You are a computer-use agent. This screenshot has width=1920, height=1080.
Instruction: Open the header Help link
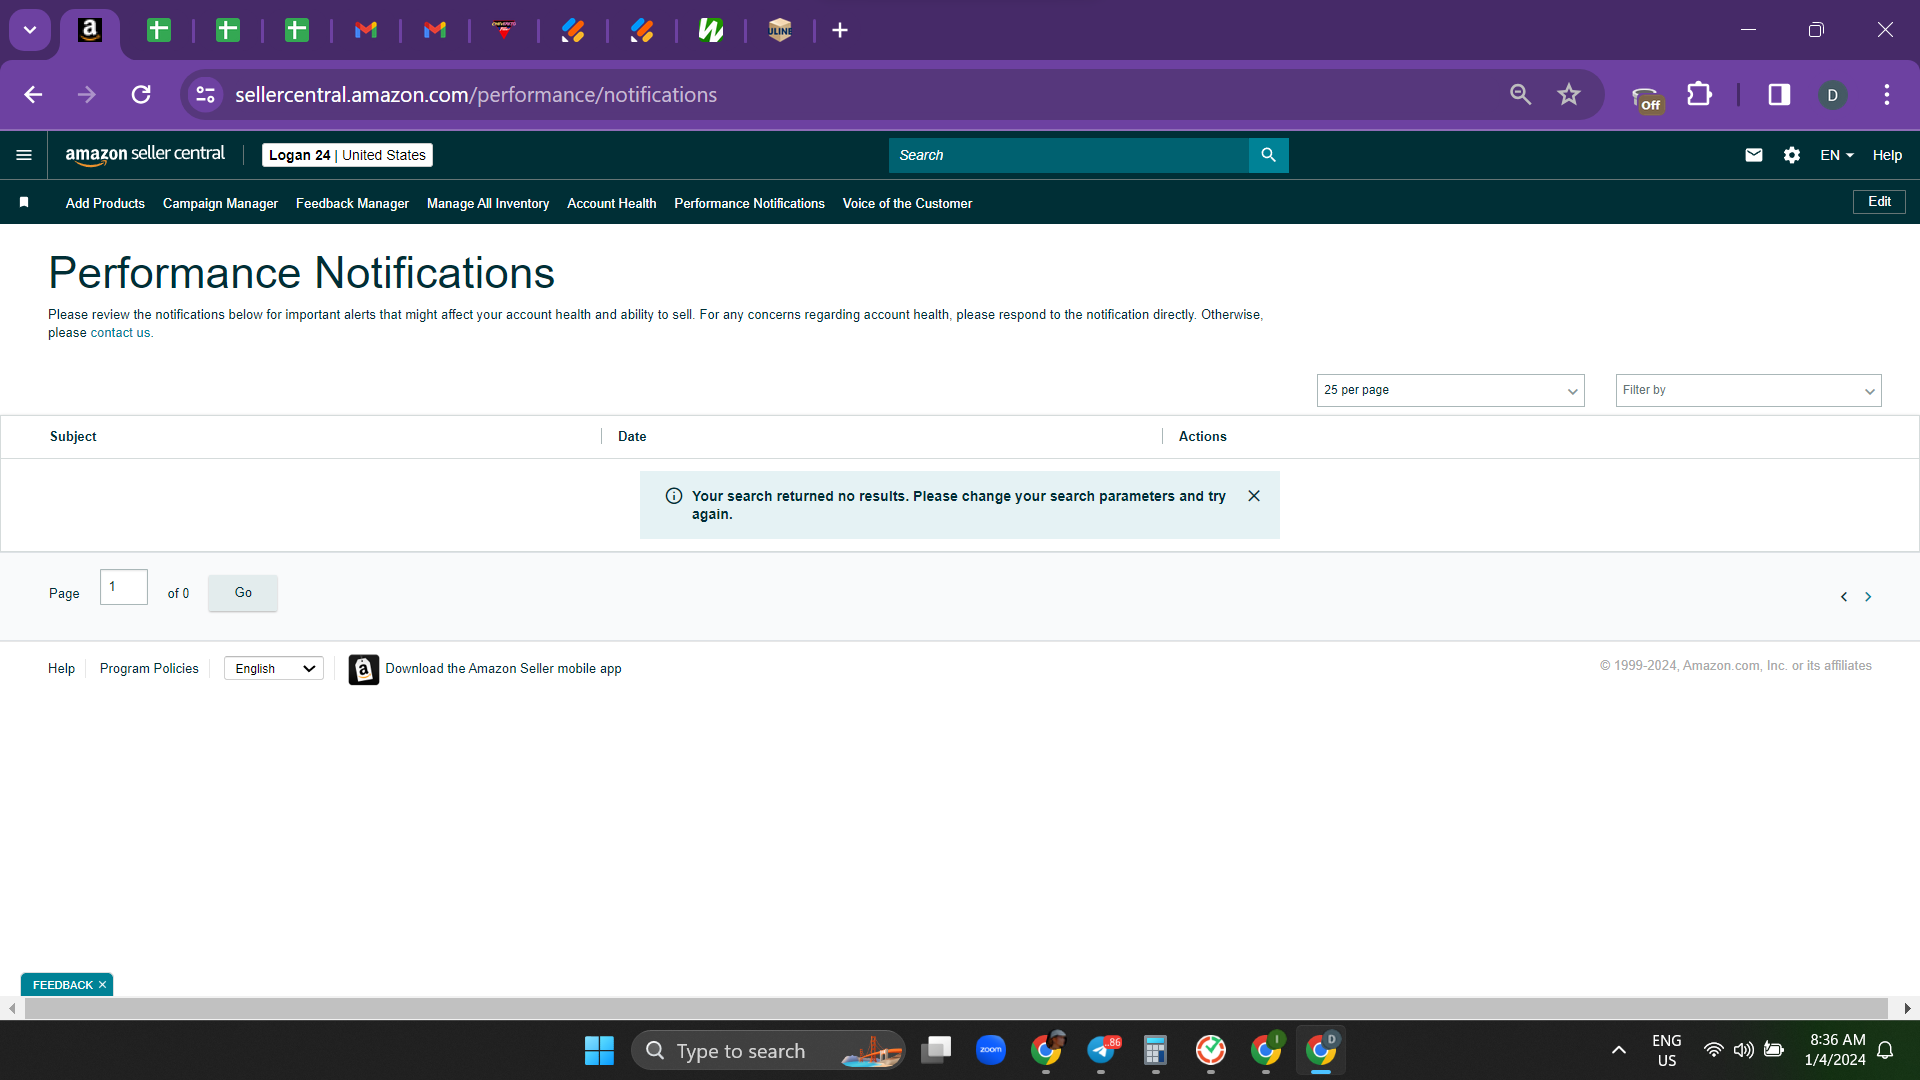click(x=1887, y=155)
